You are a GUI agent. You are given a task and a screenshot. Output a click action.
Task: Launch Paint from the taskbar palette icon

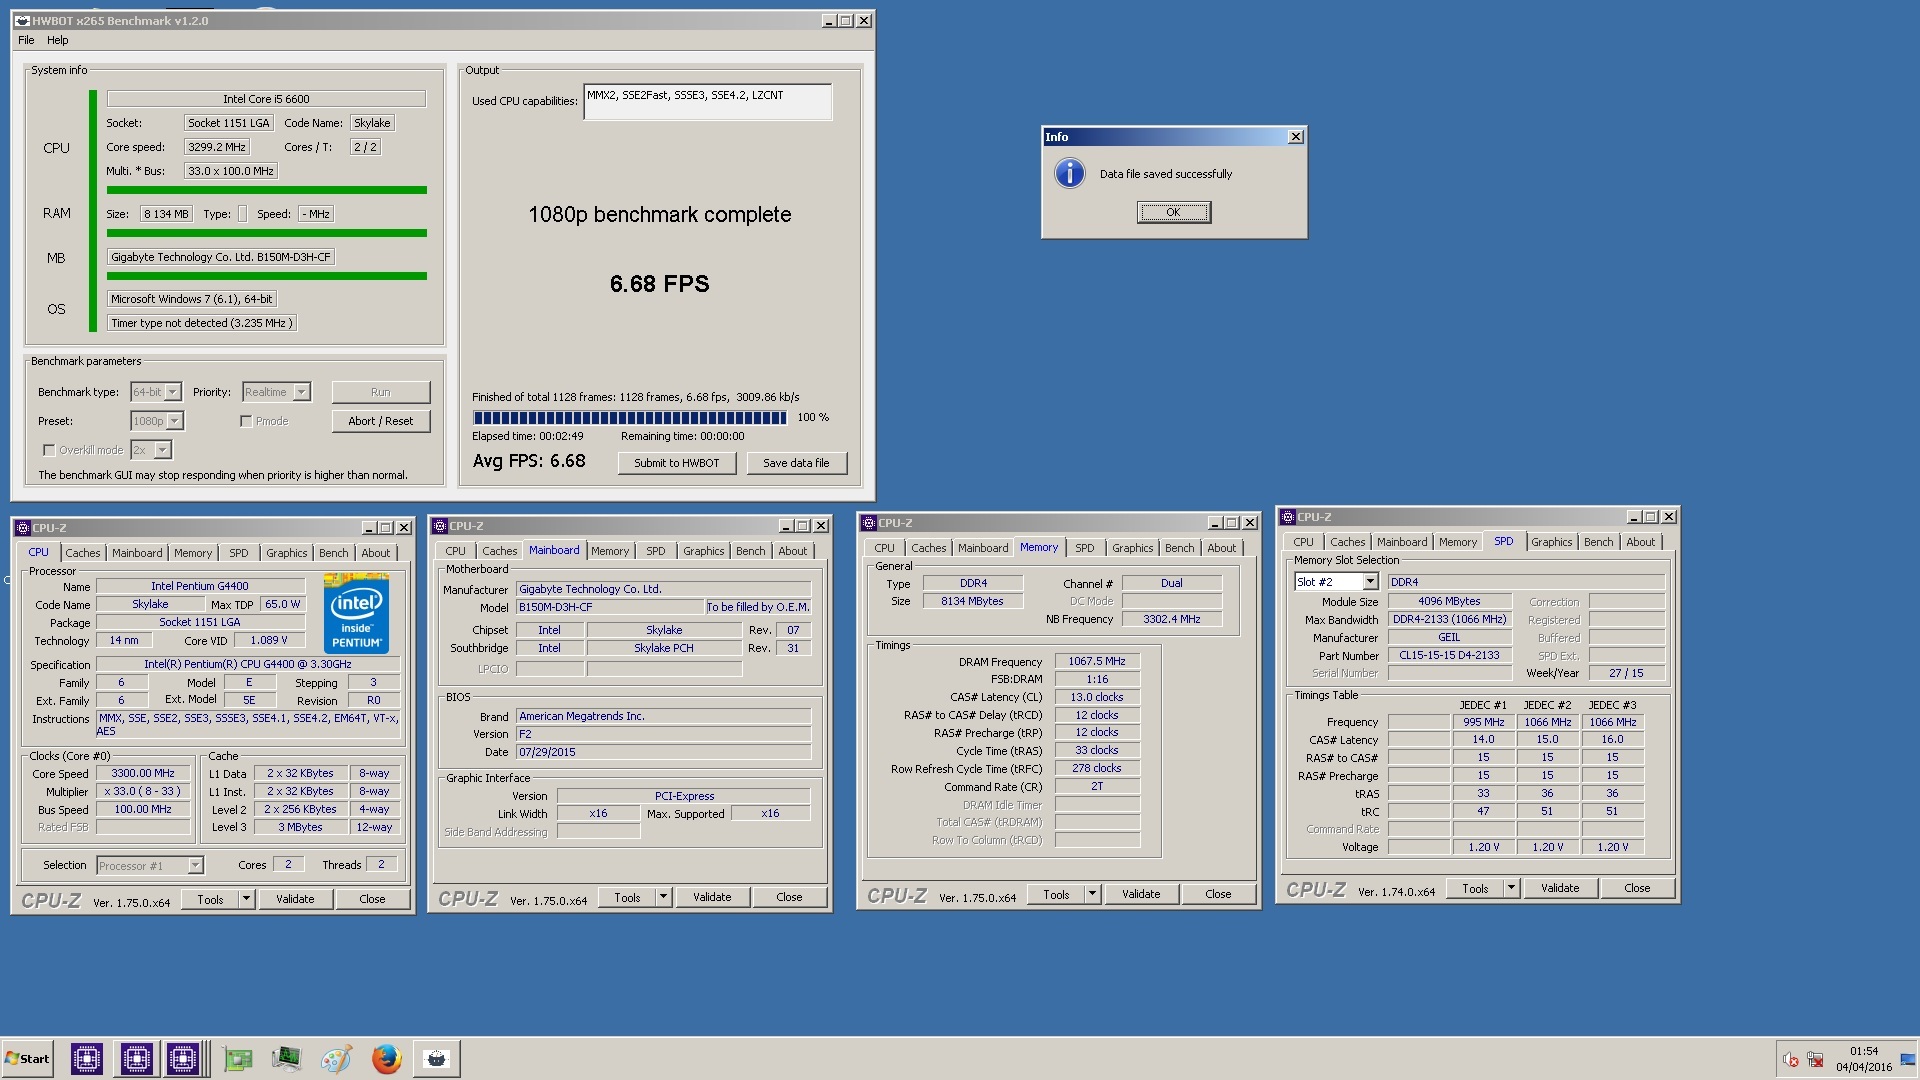[x=336, y=1058]
